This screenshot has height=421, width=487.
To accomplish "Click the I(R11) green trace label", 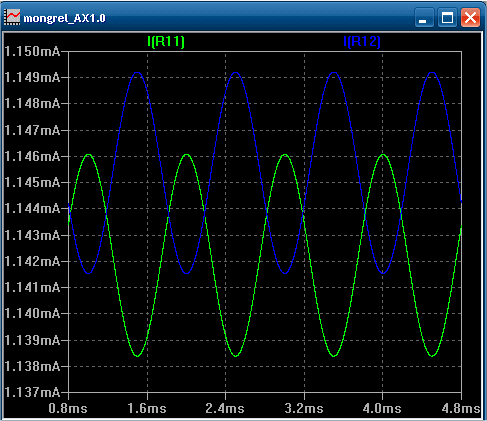I will point(166,42).
